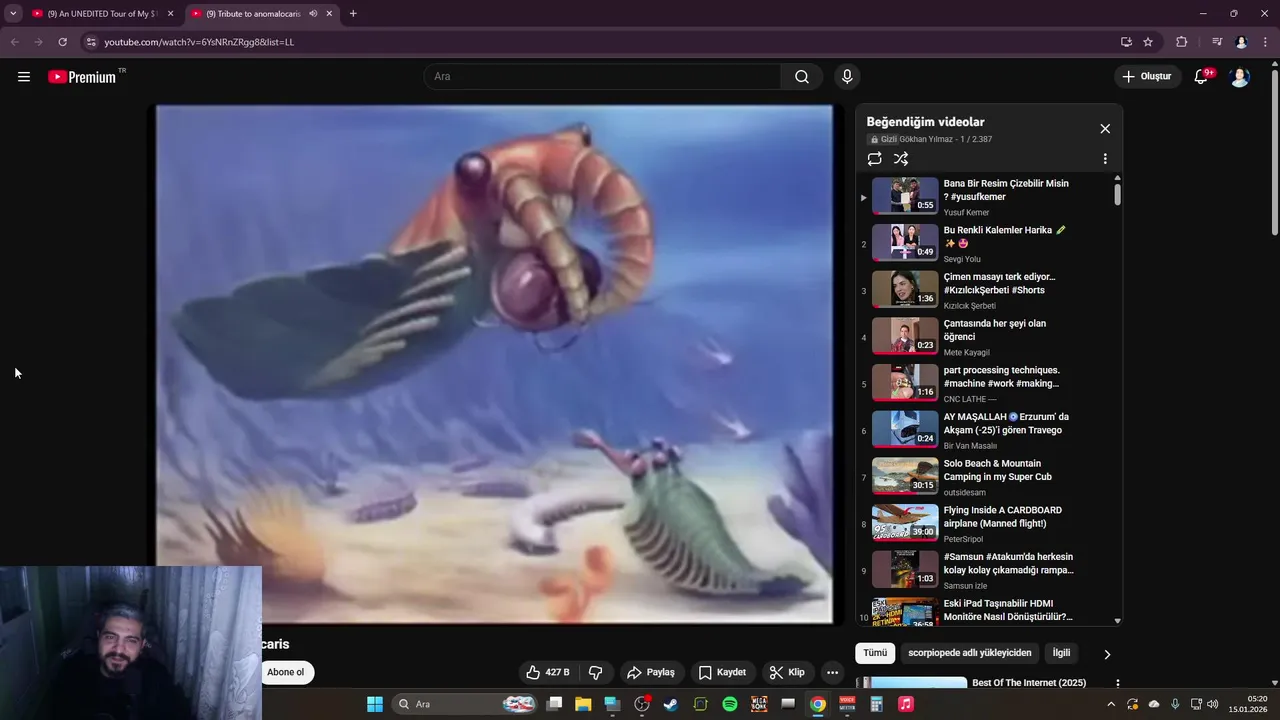1280x720 pixels.
Task: Install app icon in address bar
Action: pos(1126,42)
